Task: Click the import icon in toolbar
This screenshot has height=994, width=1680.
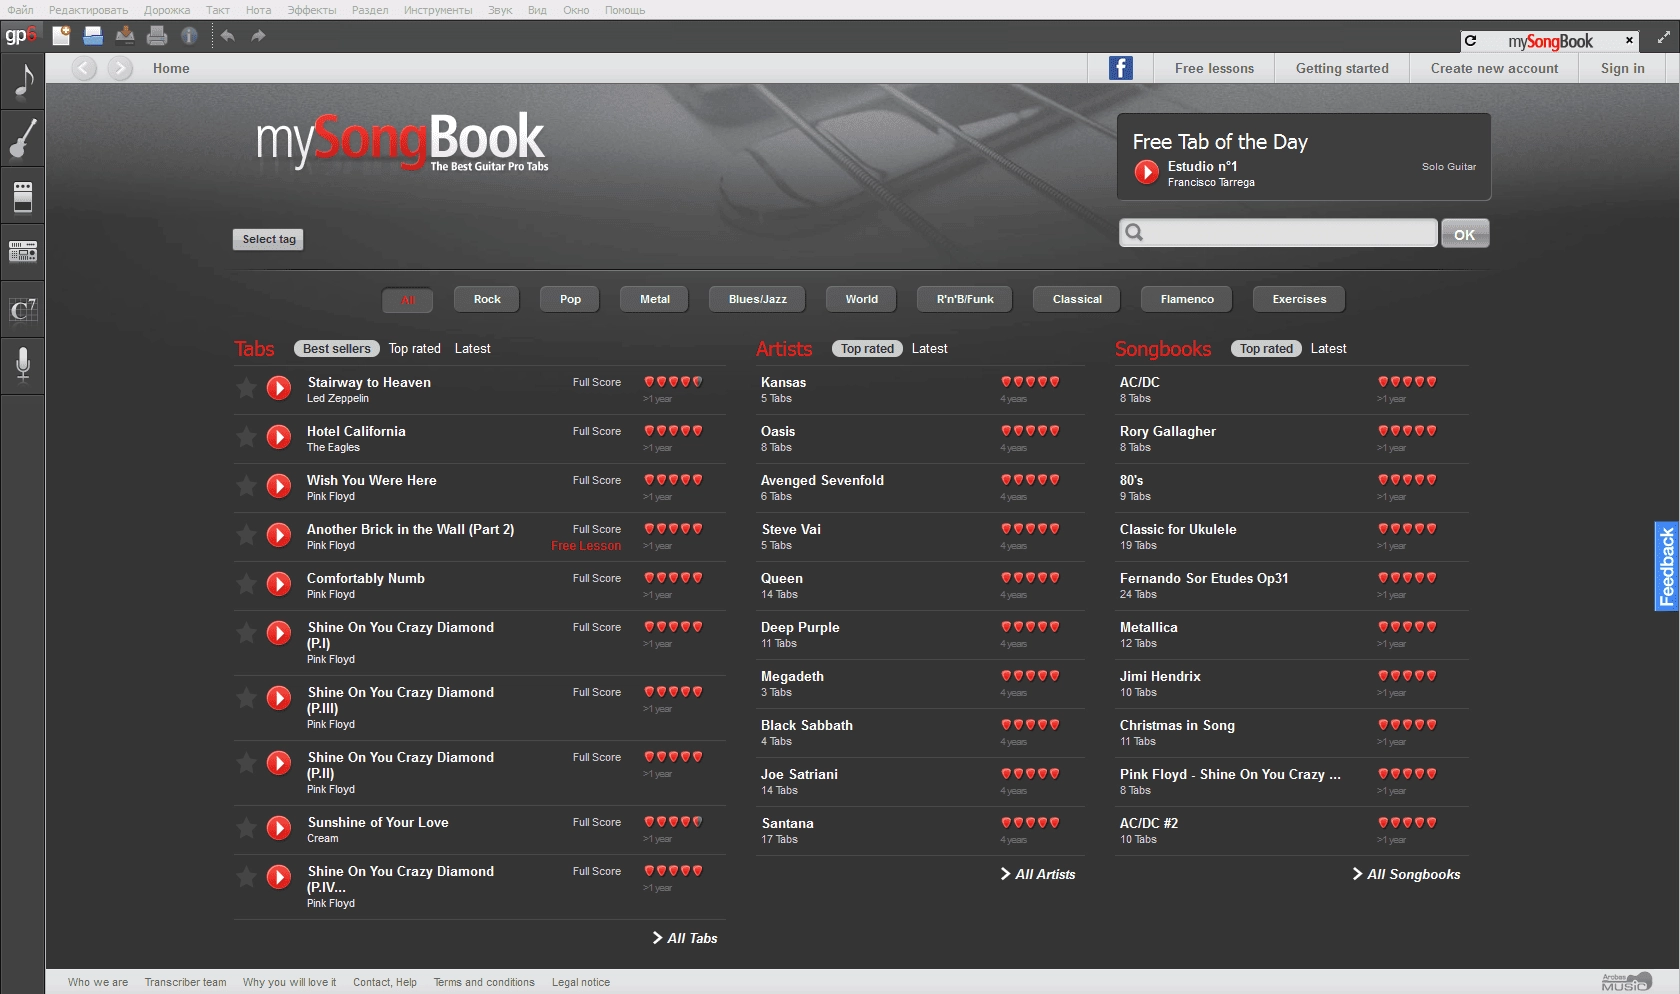Action: tap(125, 36)
